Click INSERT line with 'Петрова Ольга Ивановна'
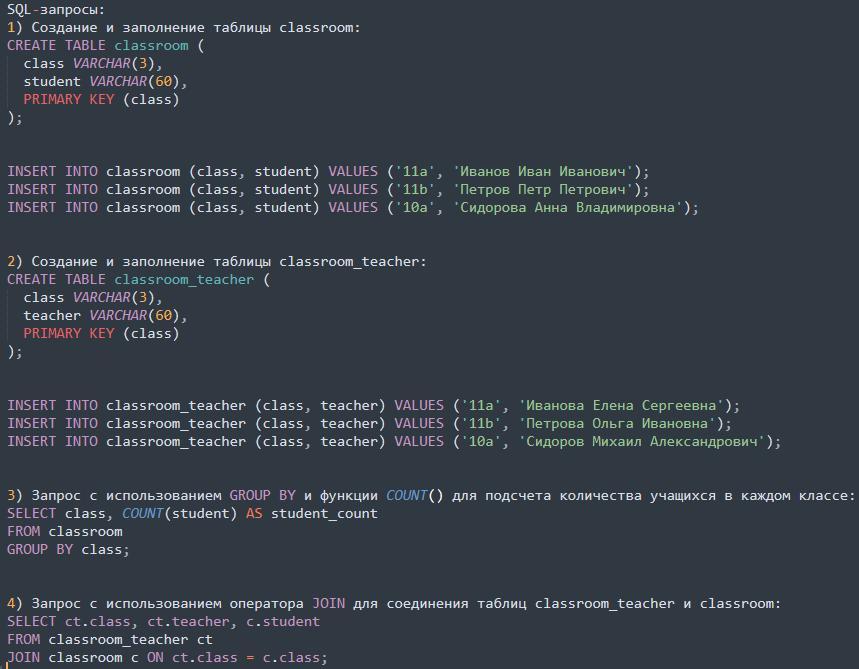 (369, 424)
